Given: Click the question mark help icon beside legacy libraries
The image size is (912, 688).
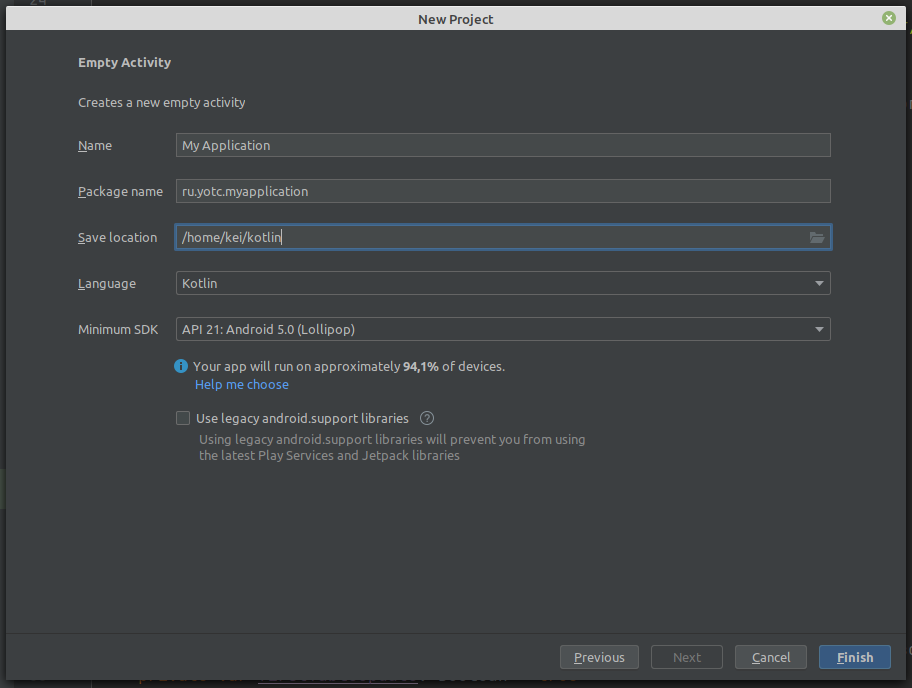Looking at the screenshot, I should [427, 418].
